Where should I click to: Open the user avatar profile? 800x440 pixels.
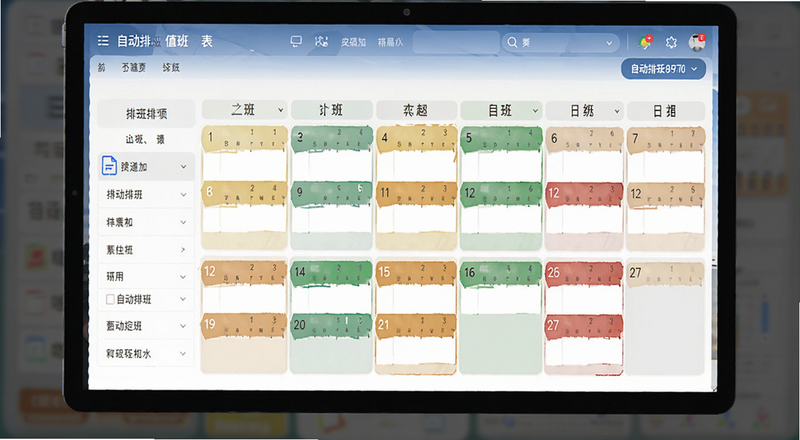point(696,42)
